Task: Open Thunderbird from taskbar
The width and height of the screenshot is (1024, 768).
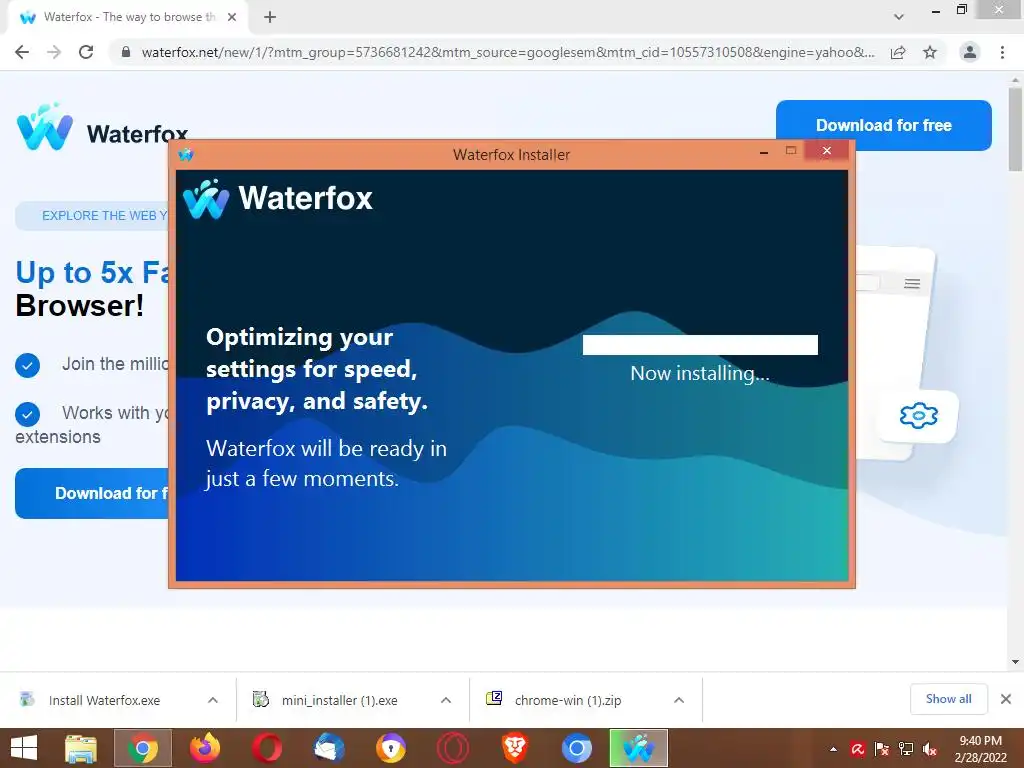Action: (328, 748)
